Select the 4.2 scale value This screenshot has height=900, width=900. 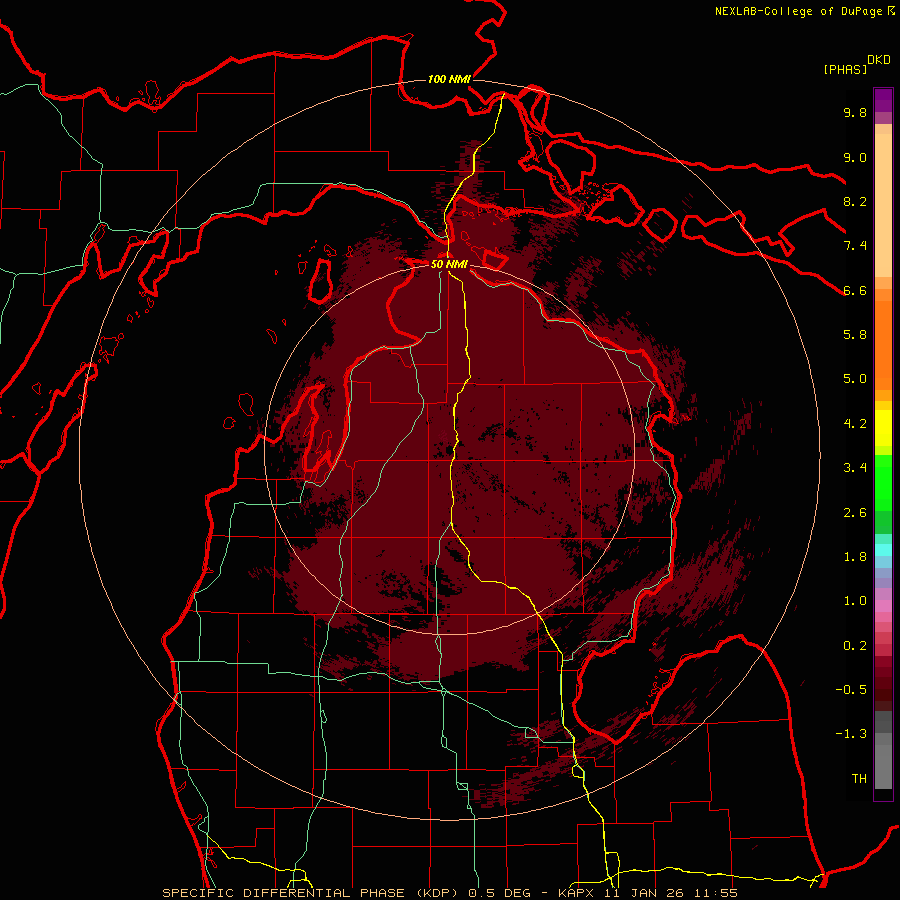[x=855, y=424]
